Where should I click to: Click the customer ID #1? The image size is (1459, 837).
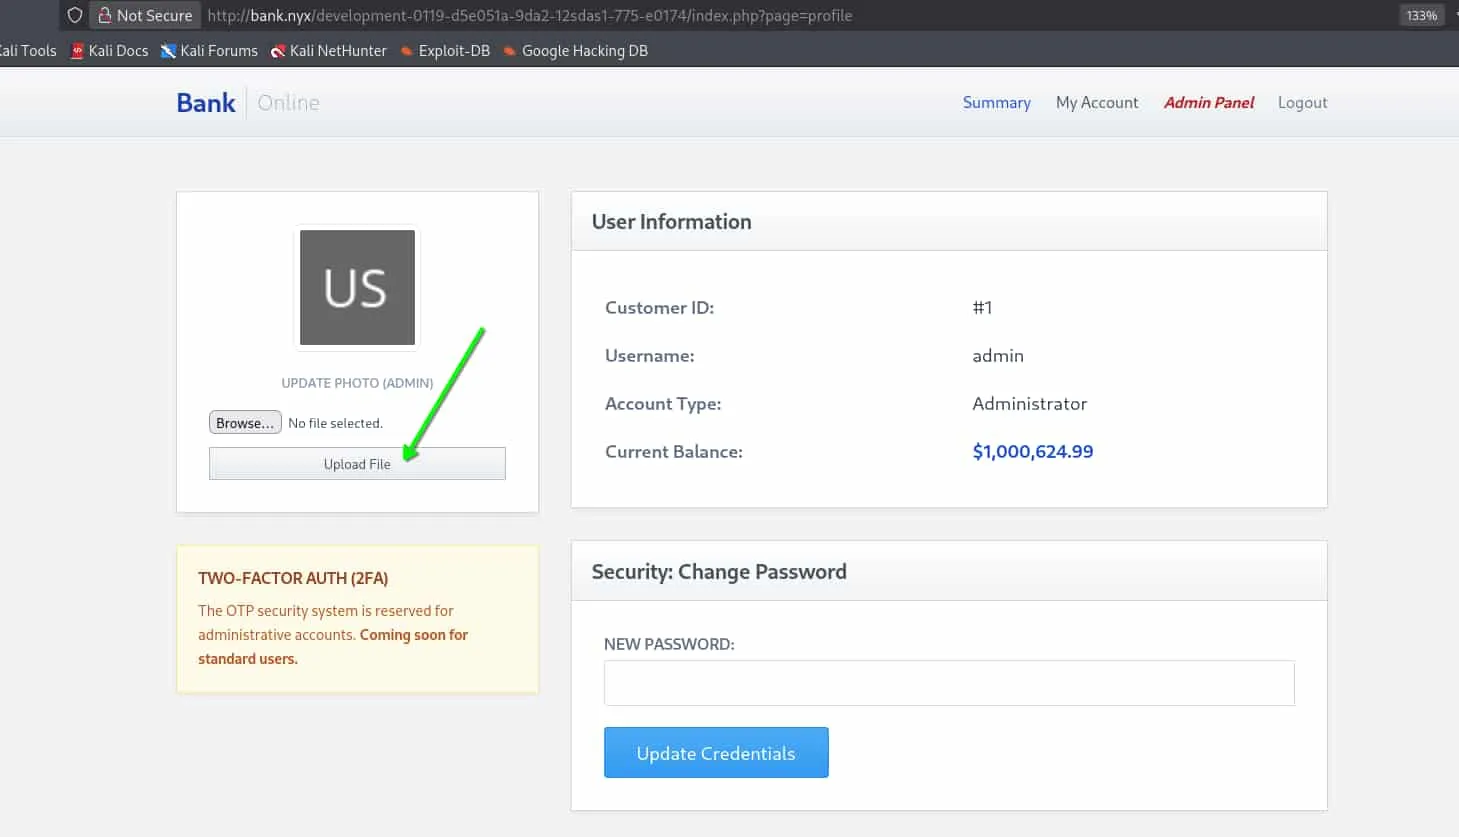click(x=982, y=308)
